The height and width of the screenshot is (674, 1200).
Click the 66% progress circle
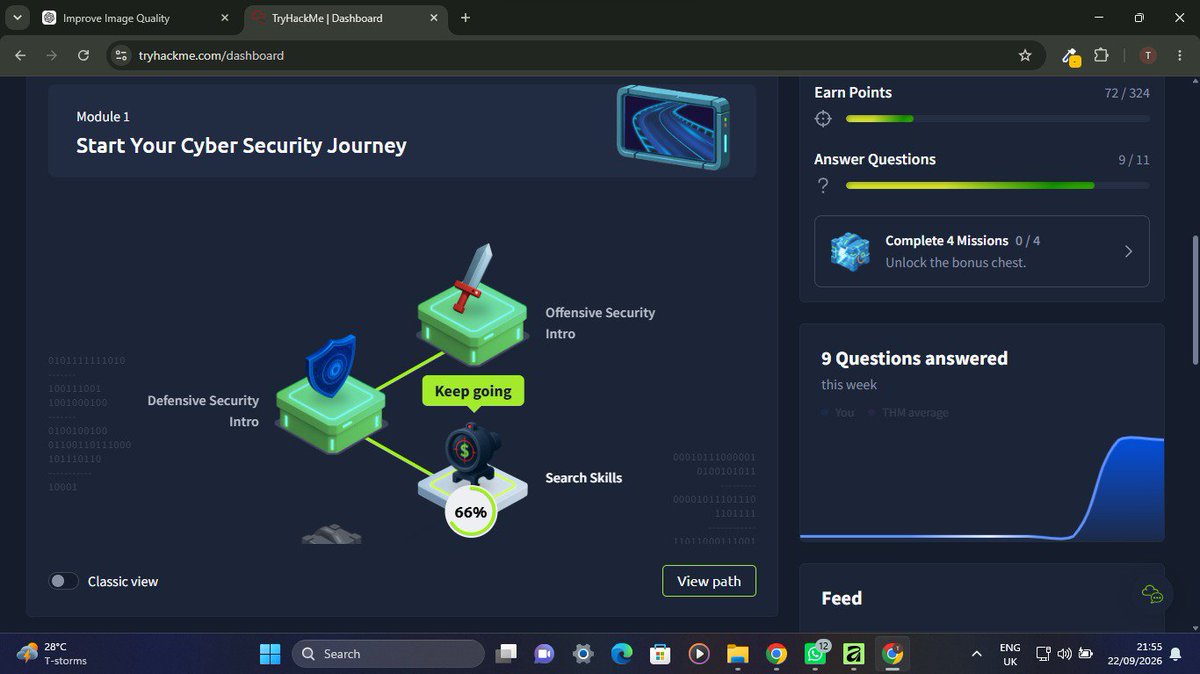coord(470,512)
